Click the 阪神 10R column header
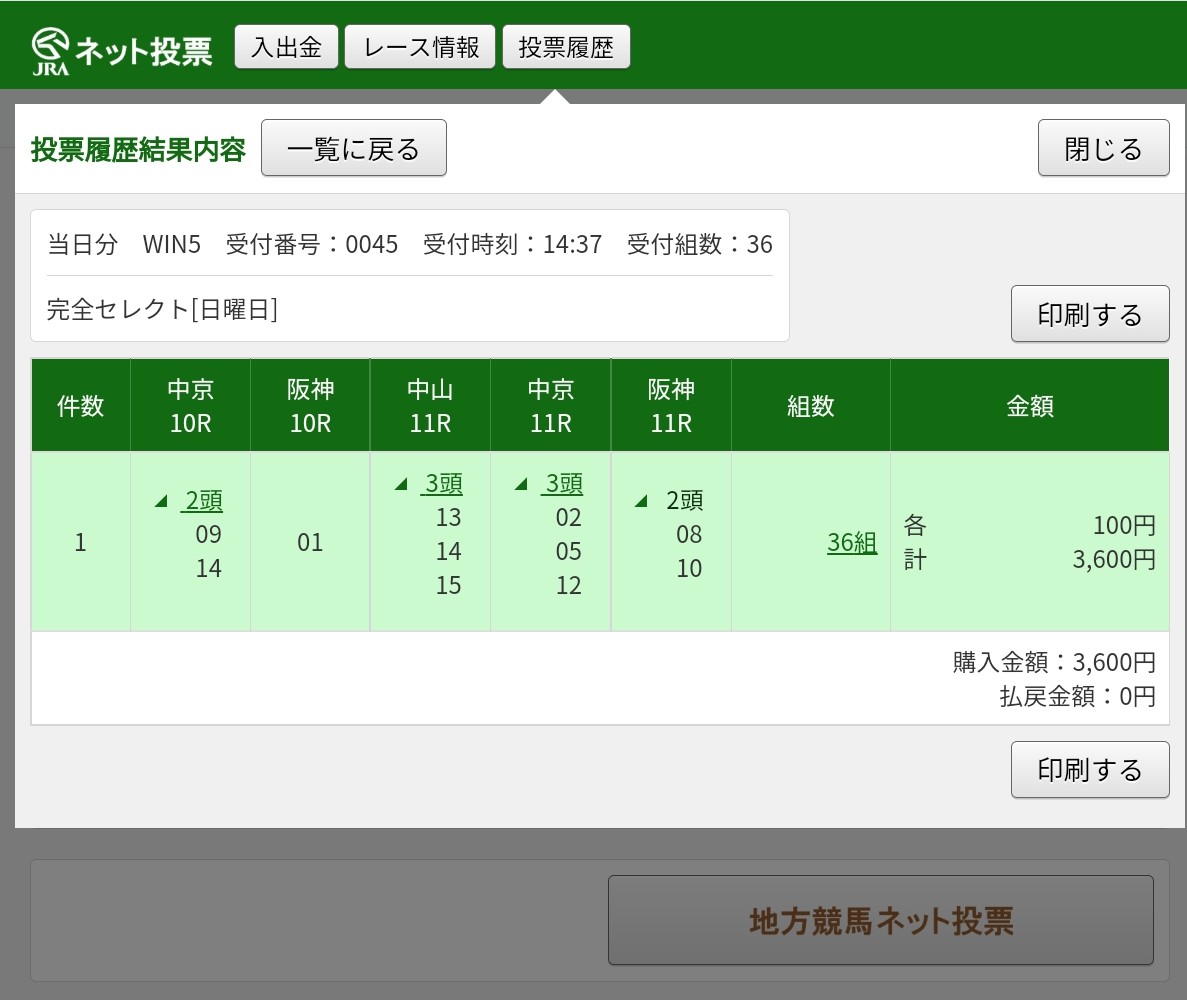 (310, 406)
